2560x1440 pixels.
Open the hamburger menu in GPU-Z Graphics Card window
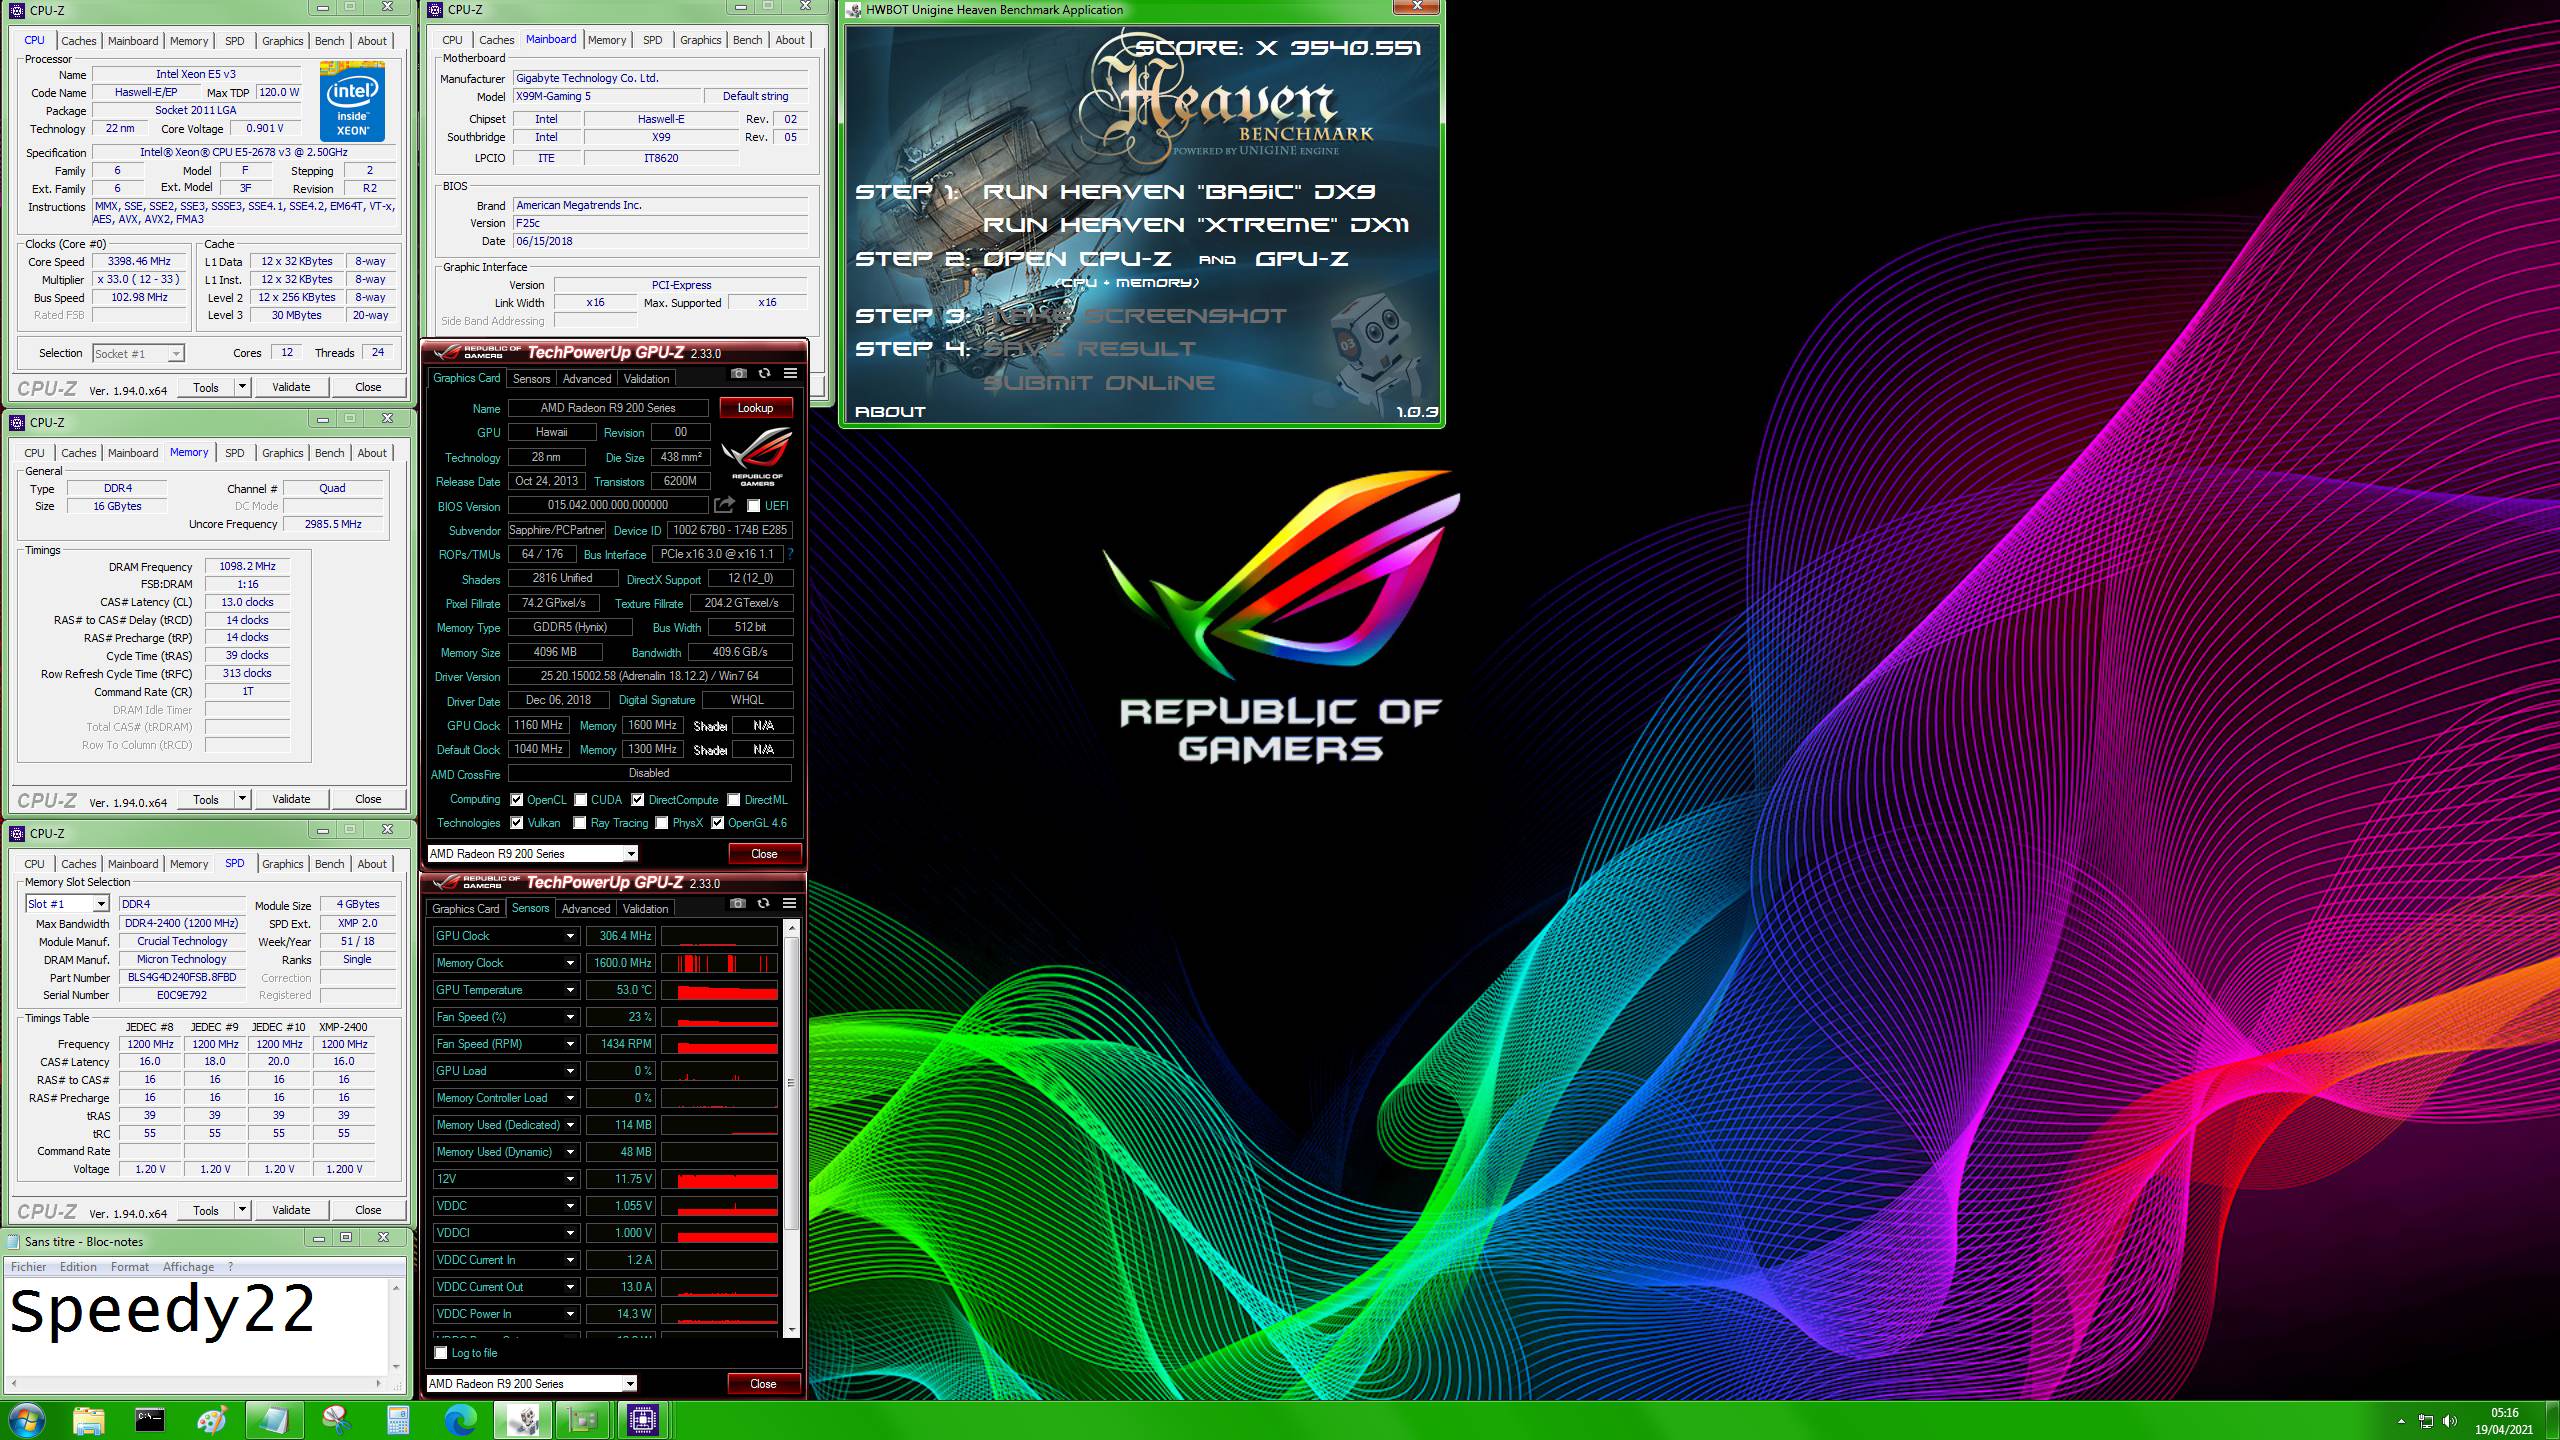pos(790,373)
